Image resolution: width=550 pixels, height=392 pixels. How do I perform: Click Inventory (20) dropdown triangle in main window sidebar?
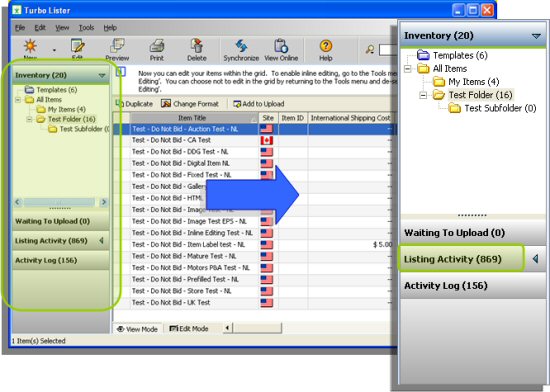tap(102, 75)
